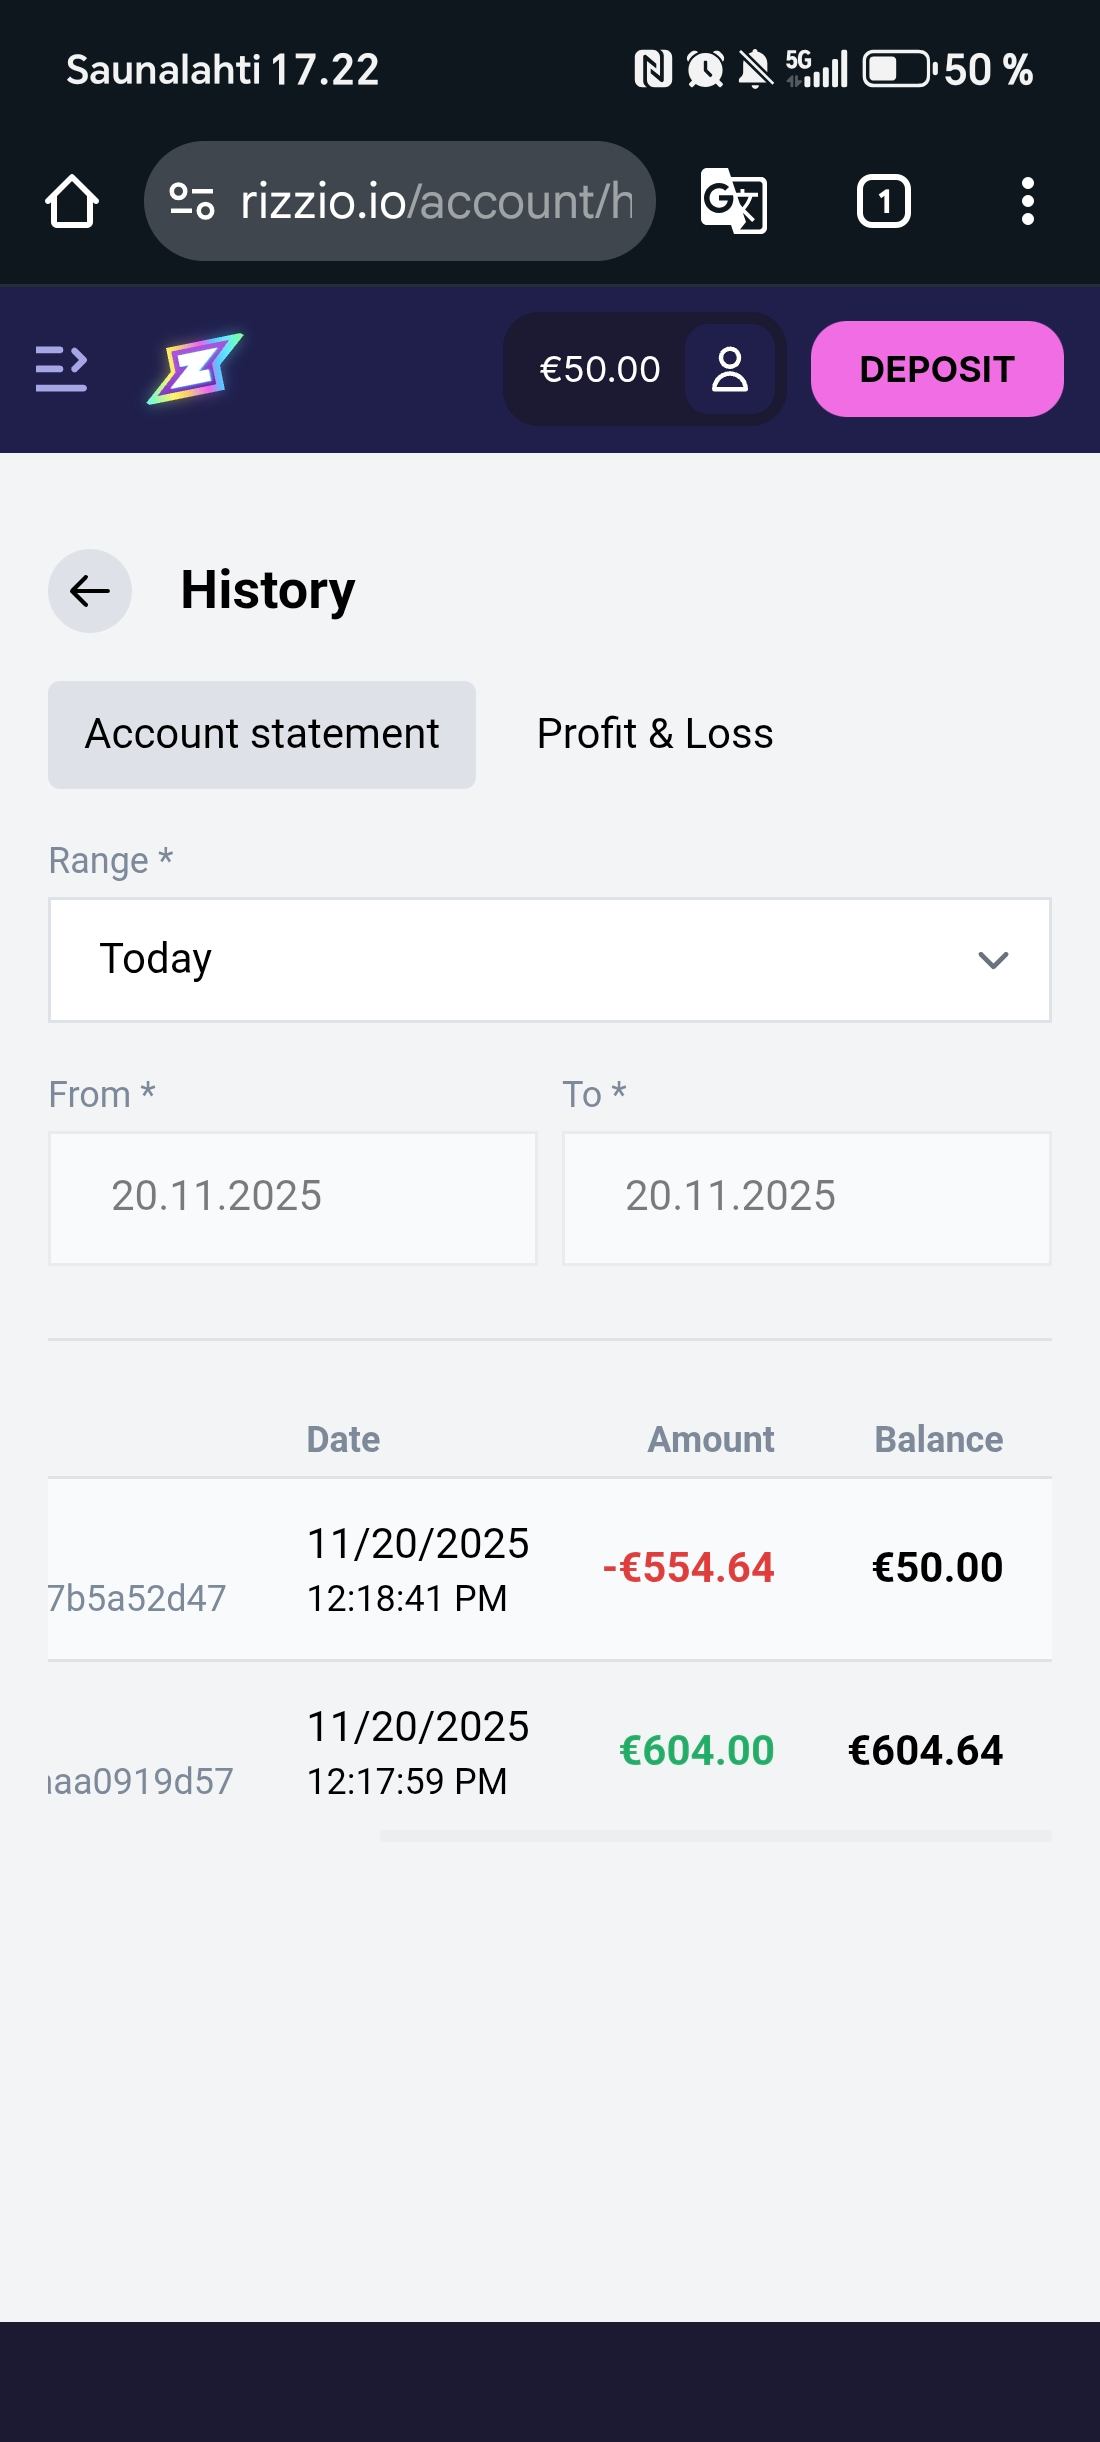Tap the Google Translate icon

pos(733,202)
